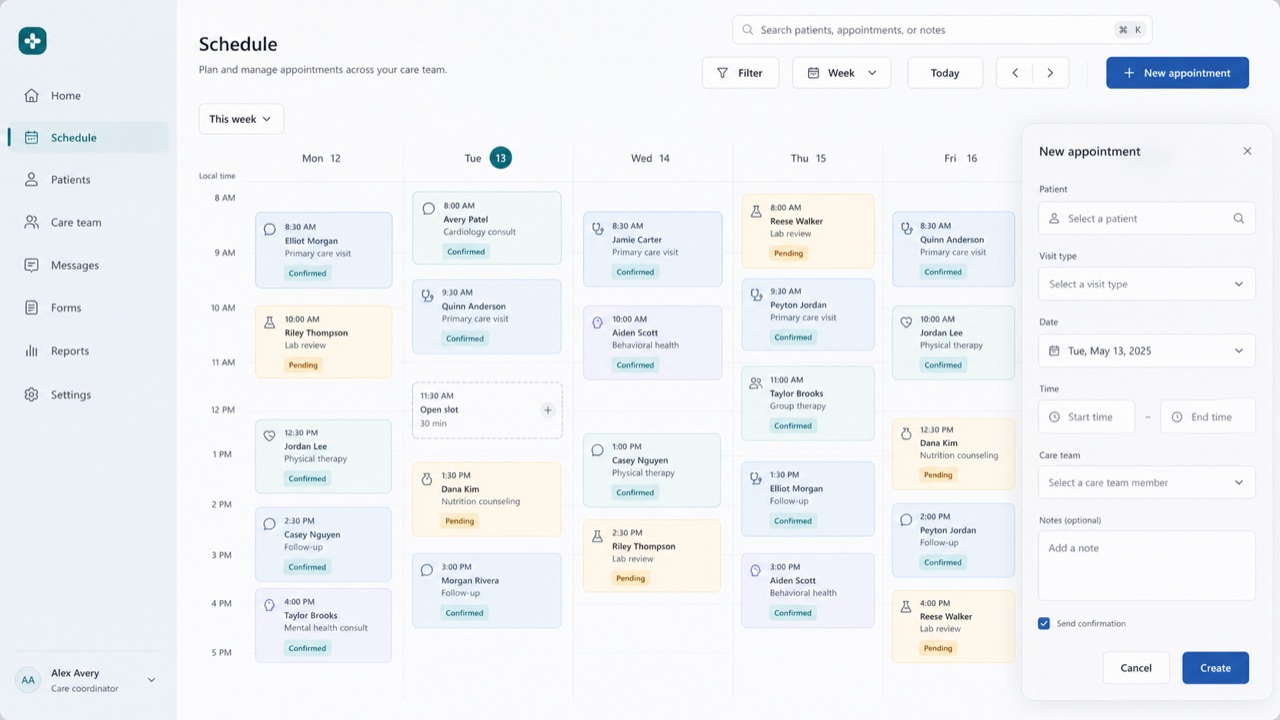Click the head icon on Aiden Scott 10:00 AM
The height and width of the screenshot is (720, 1280).
click(x=598, y=323)
